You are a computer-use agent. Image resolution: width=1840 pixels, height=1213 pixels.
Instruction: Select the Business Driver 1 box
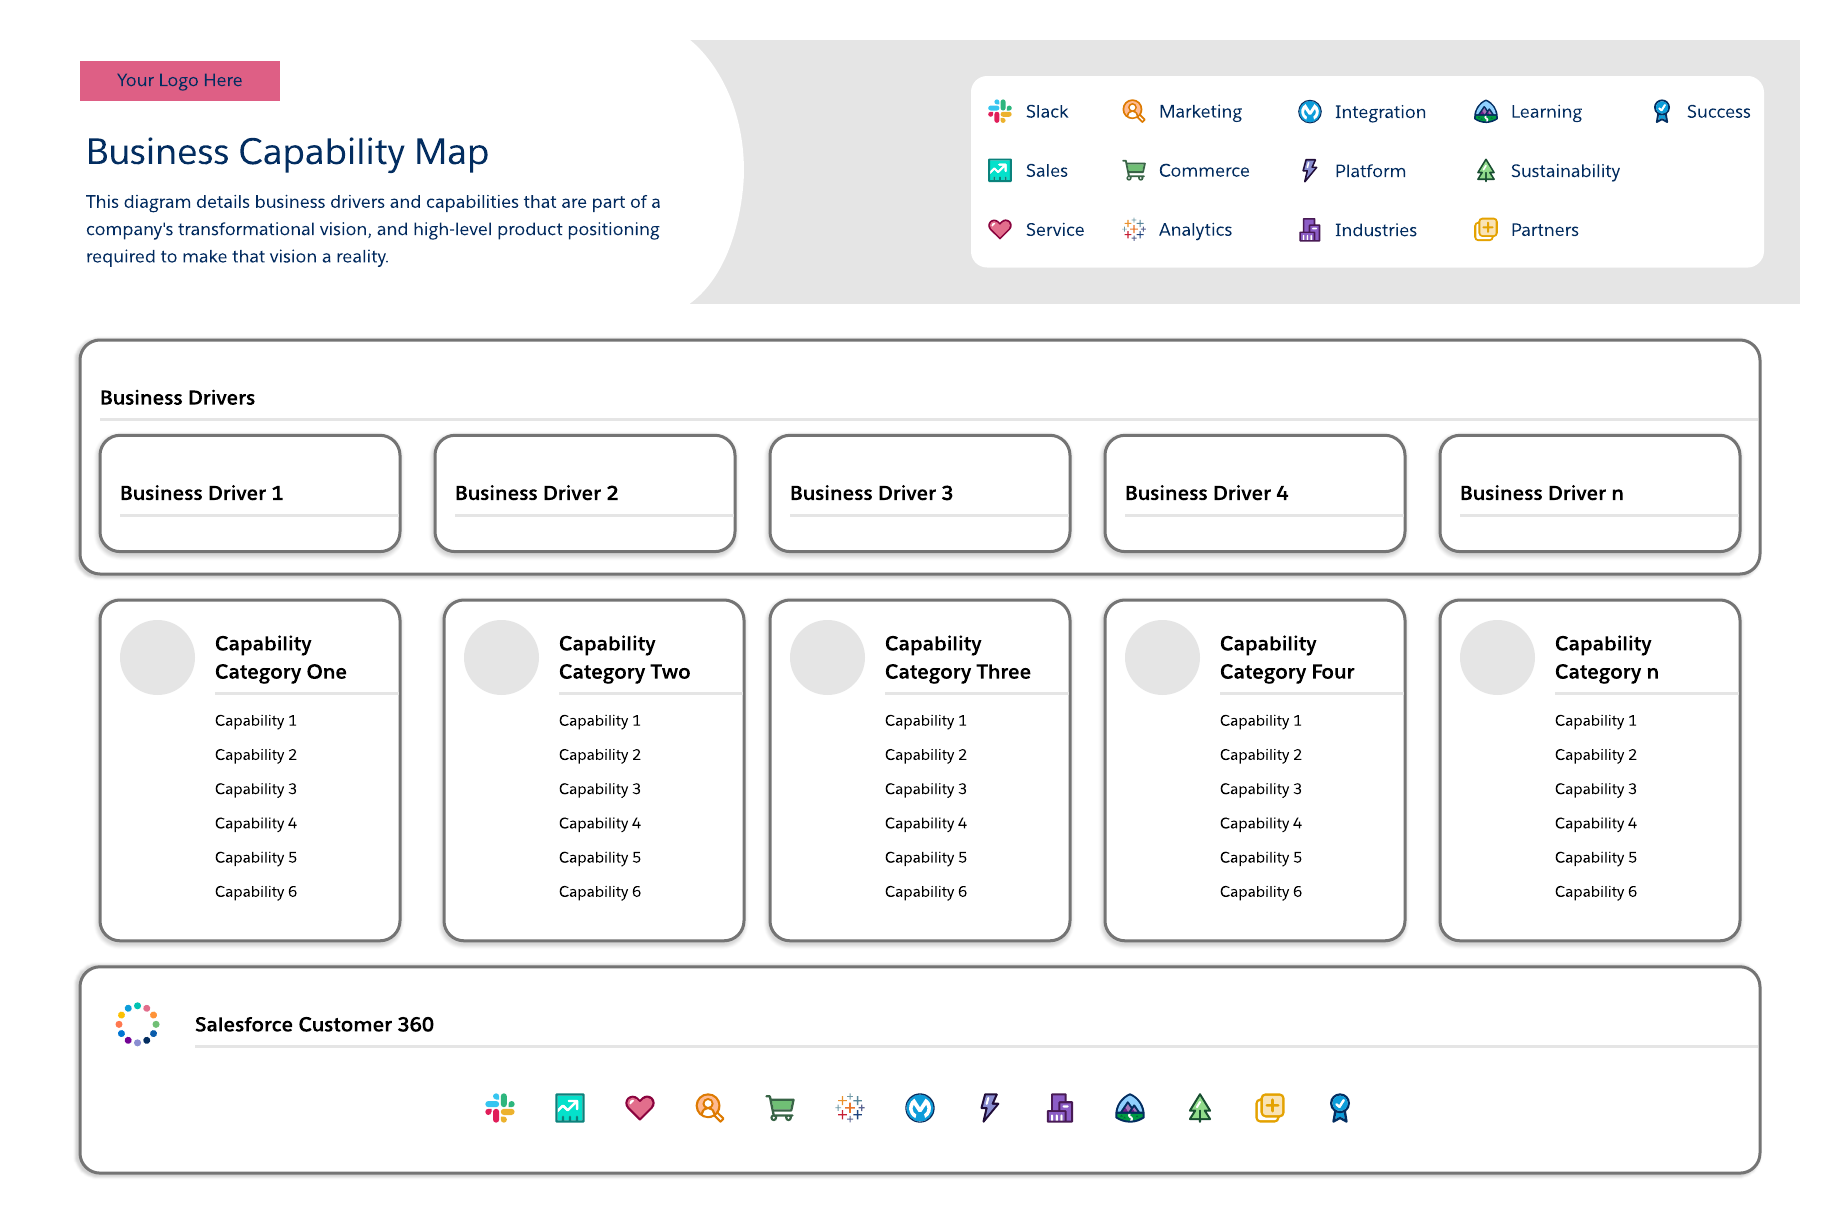250,493
